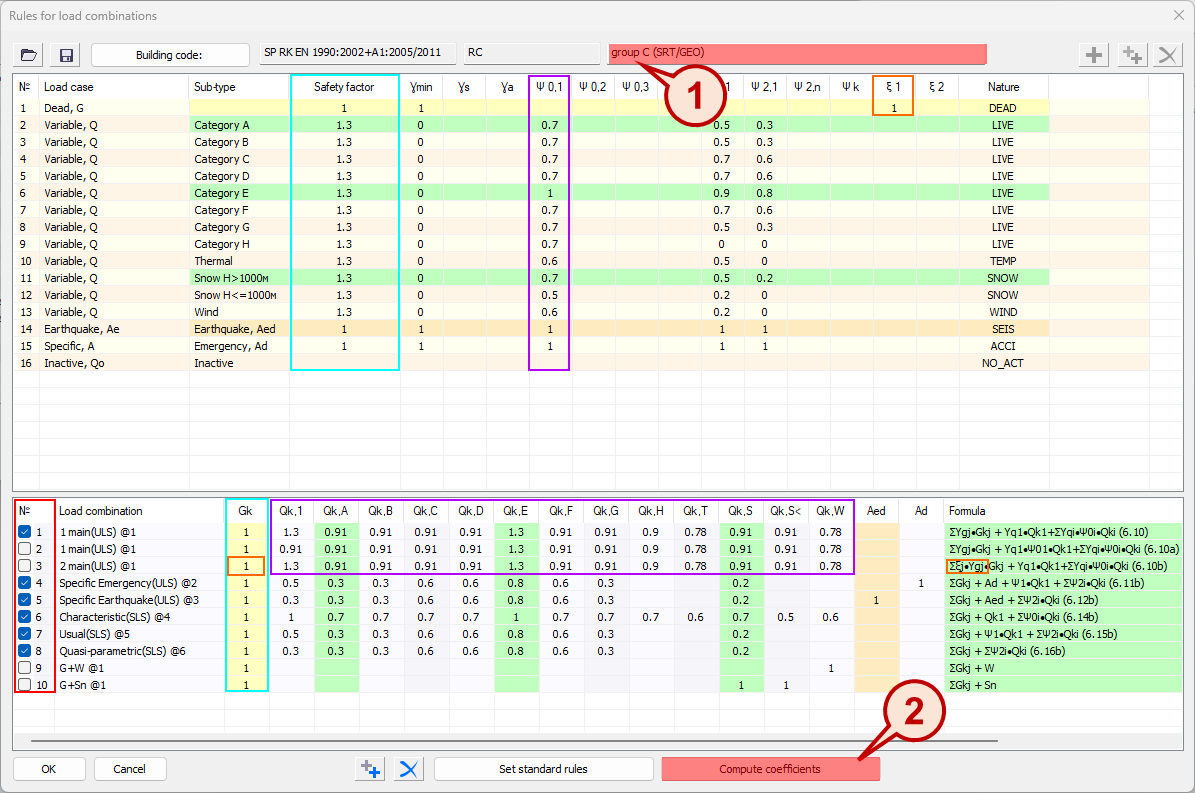Click the open file folder icon

[29, 55]
